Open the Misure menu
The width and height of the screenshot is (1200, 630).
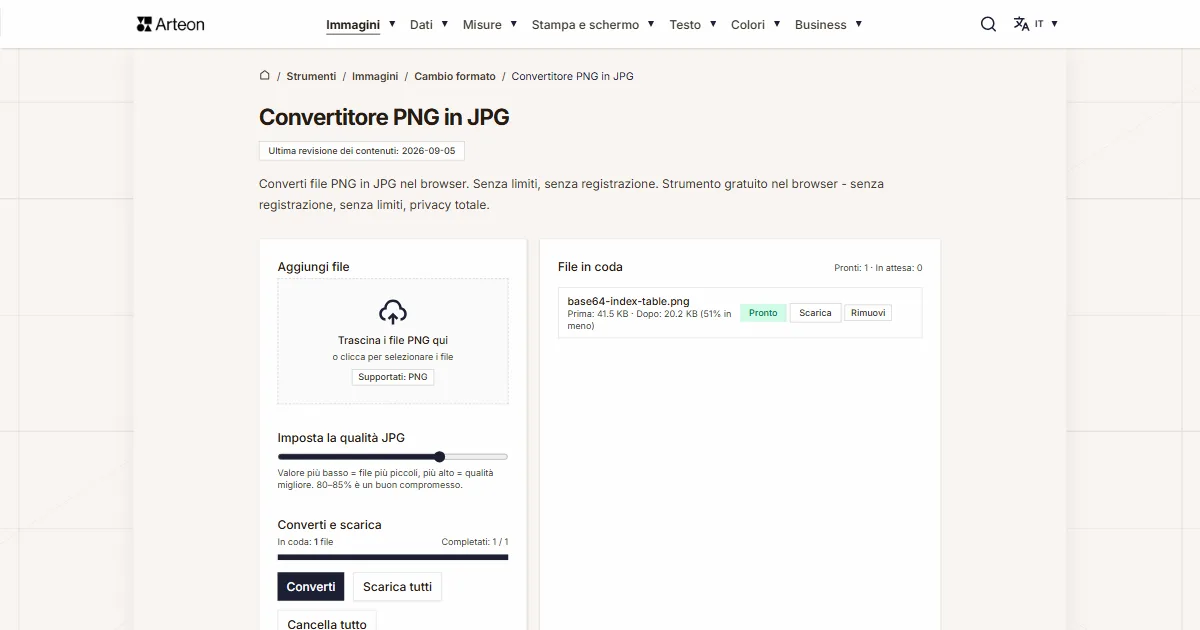(x=482, y=24)
